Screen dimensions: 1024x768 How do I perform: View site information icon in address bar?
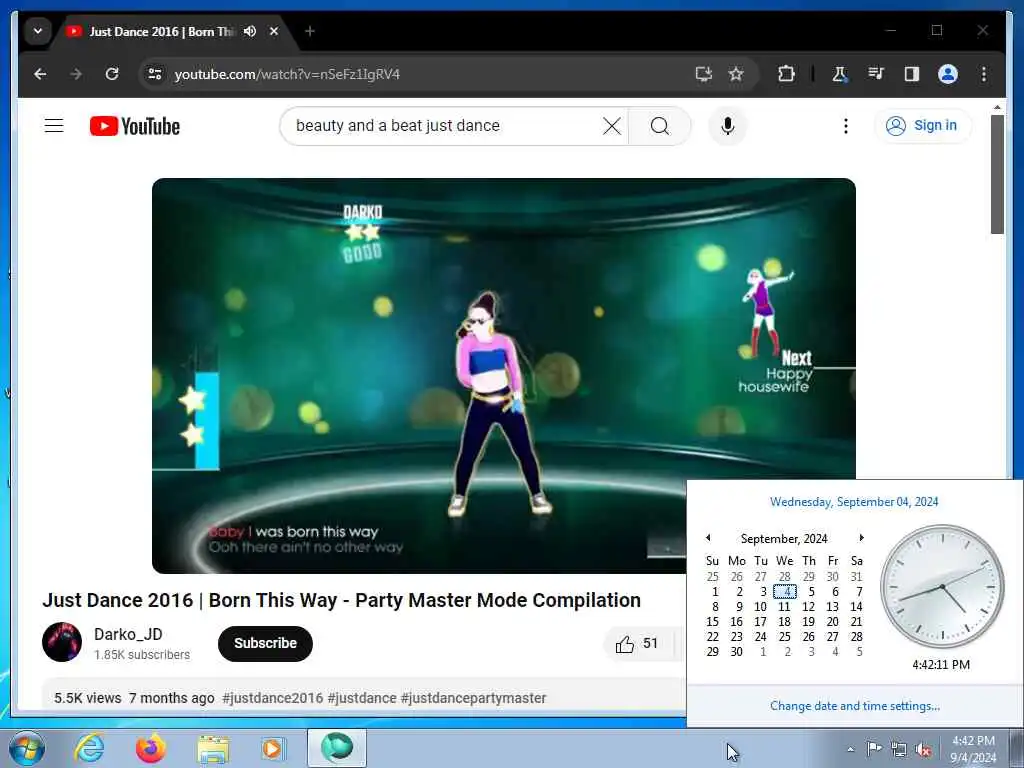click(155, 74)
